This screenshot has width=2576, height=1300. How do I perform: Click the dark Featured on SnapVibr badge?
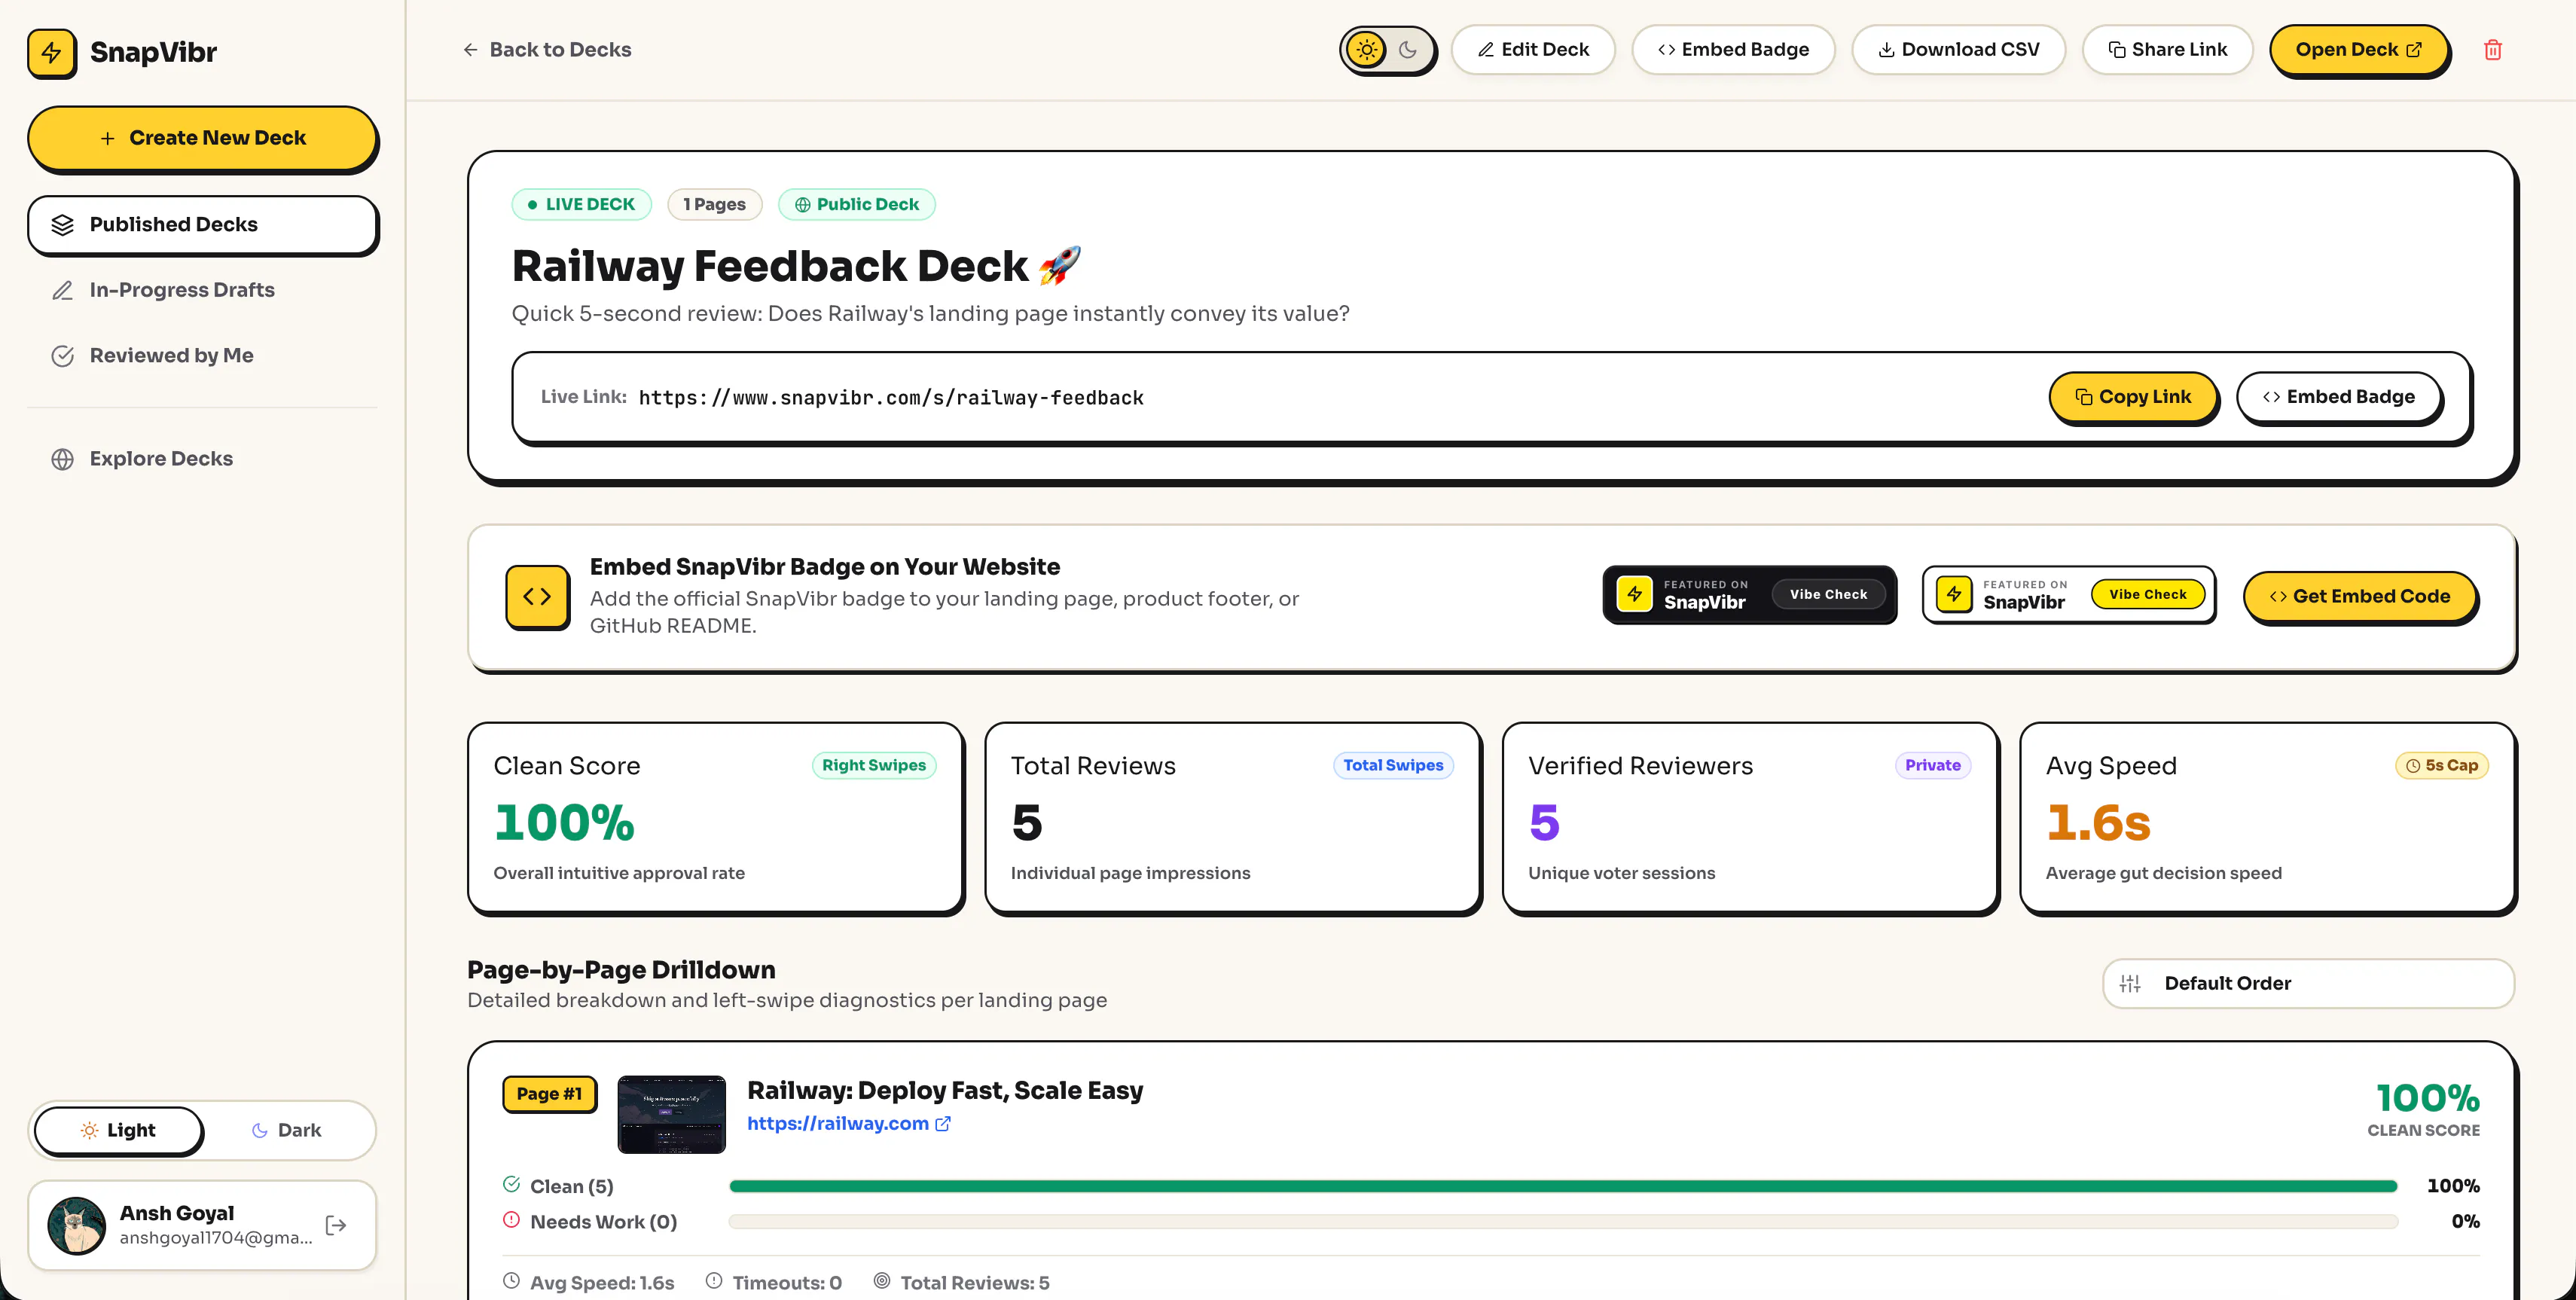coord(1749,595)
